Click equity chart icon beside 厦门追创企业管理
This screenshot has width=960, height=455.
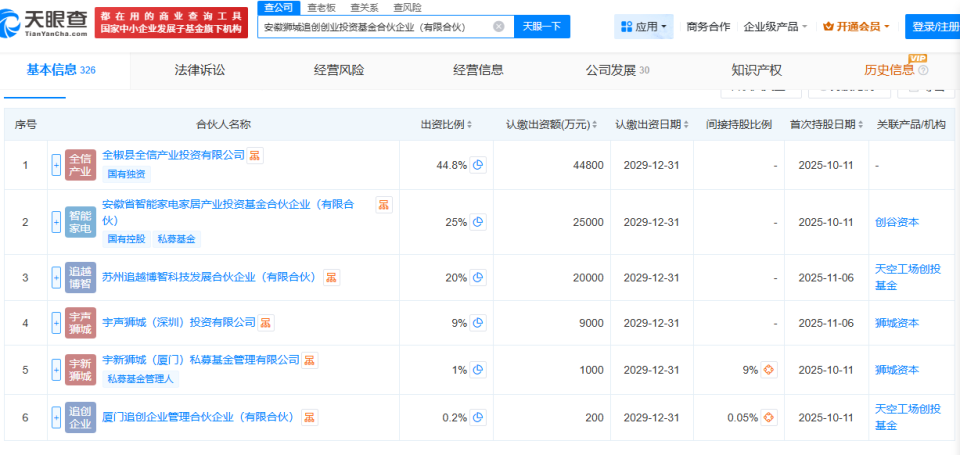coord(310,418)
